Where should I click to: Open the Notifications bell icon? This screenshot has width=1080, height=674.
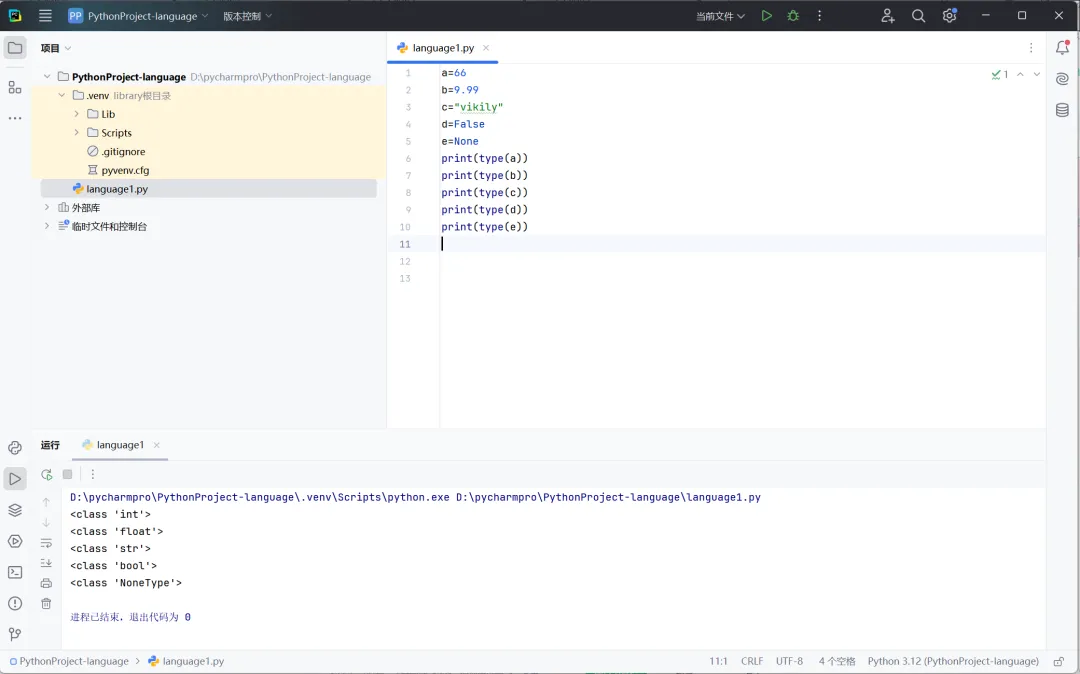tap(1062, 48)
